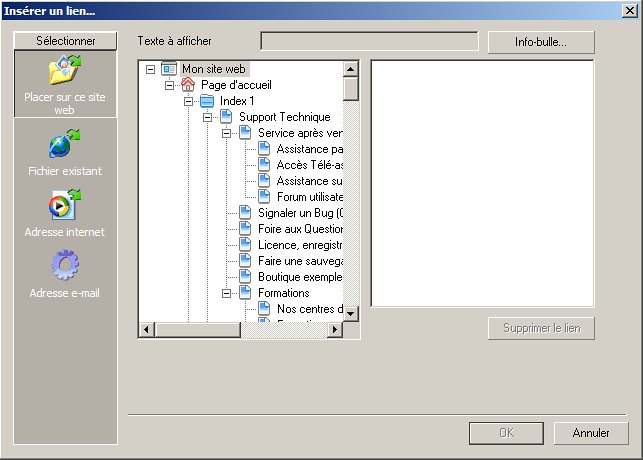This screenshot has height=460, width=643.
Task: Click the tree's horizontal scrollbar right arrow
Action: (335, 330)
